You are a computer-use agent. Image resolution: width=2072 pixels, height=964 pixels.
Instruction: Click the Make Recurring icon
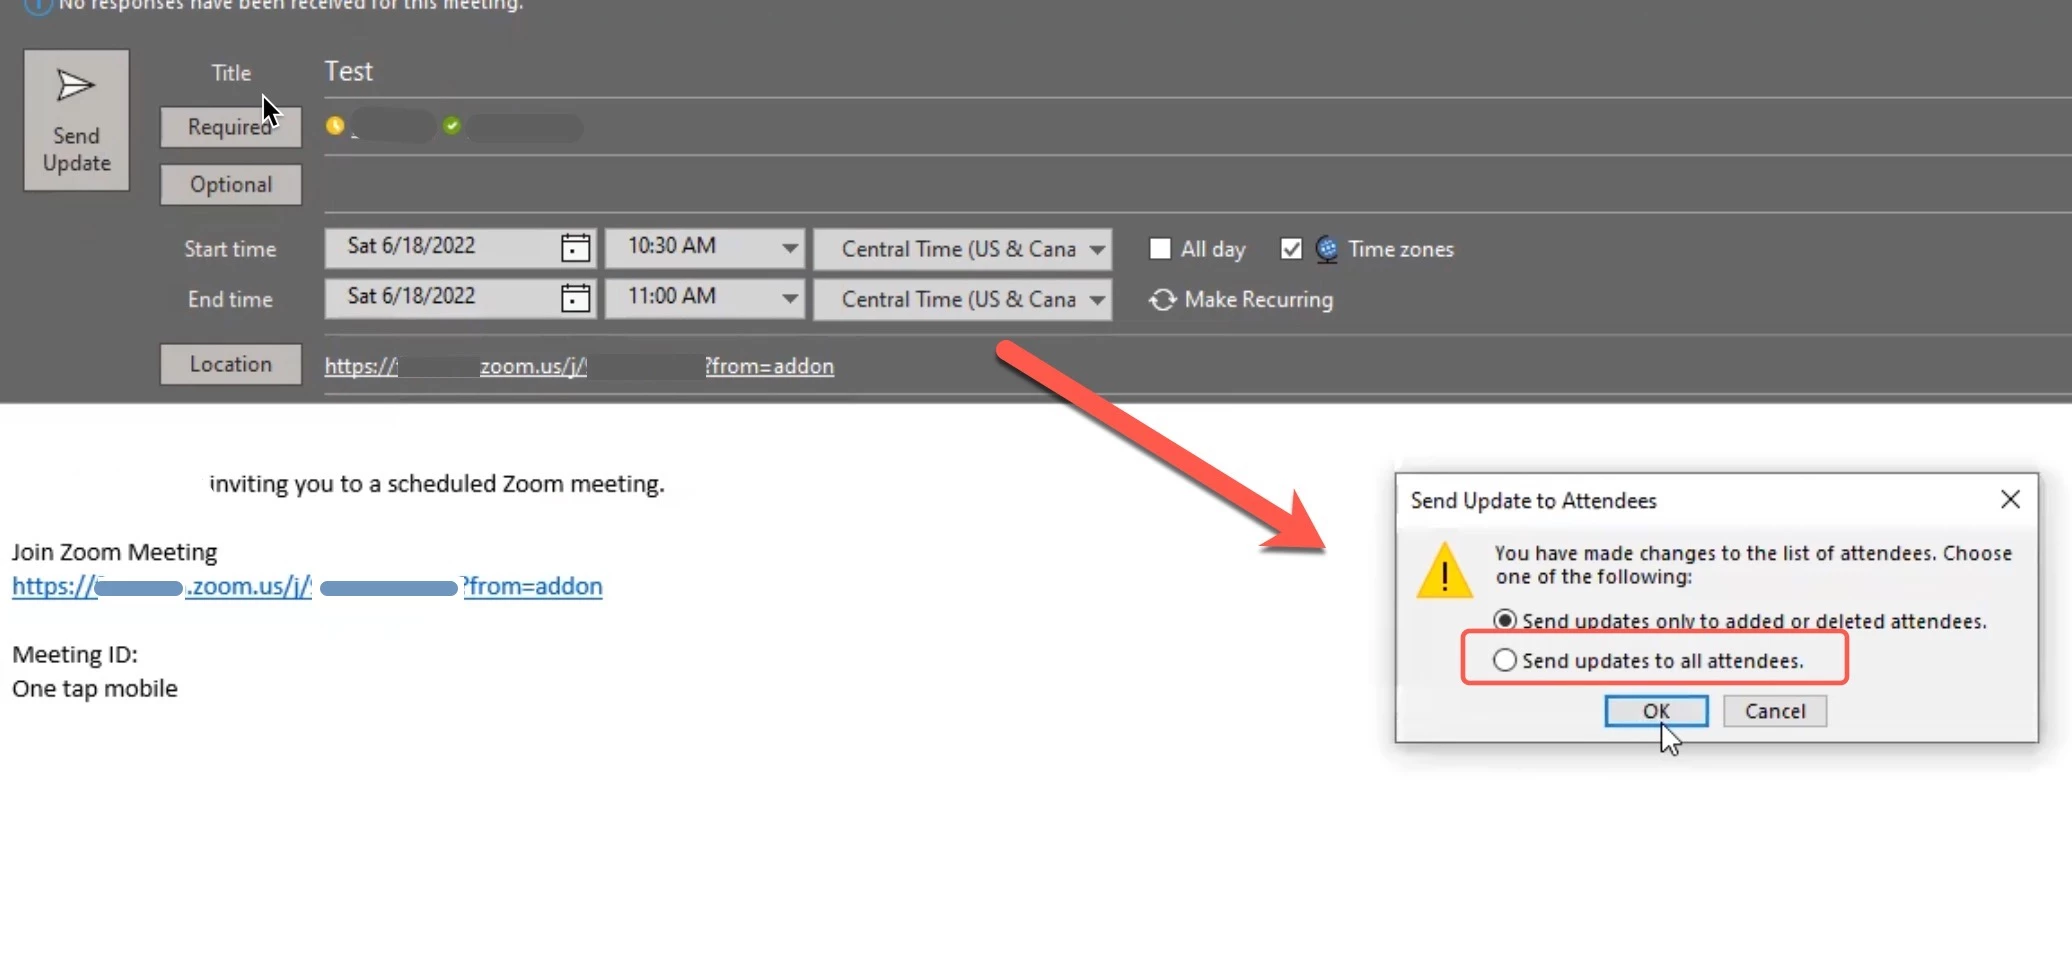(x=1162, y=299)
